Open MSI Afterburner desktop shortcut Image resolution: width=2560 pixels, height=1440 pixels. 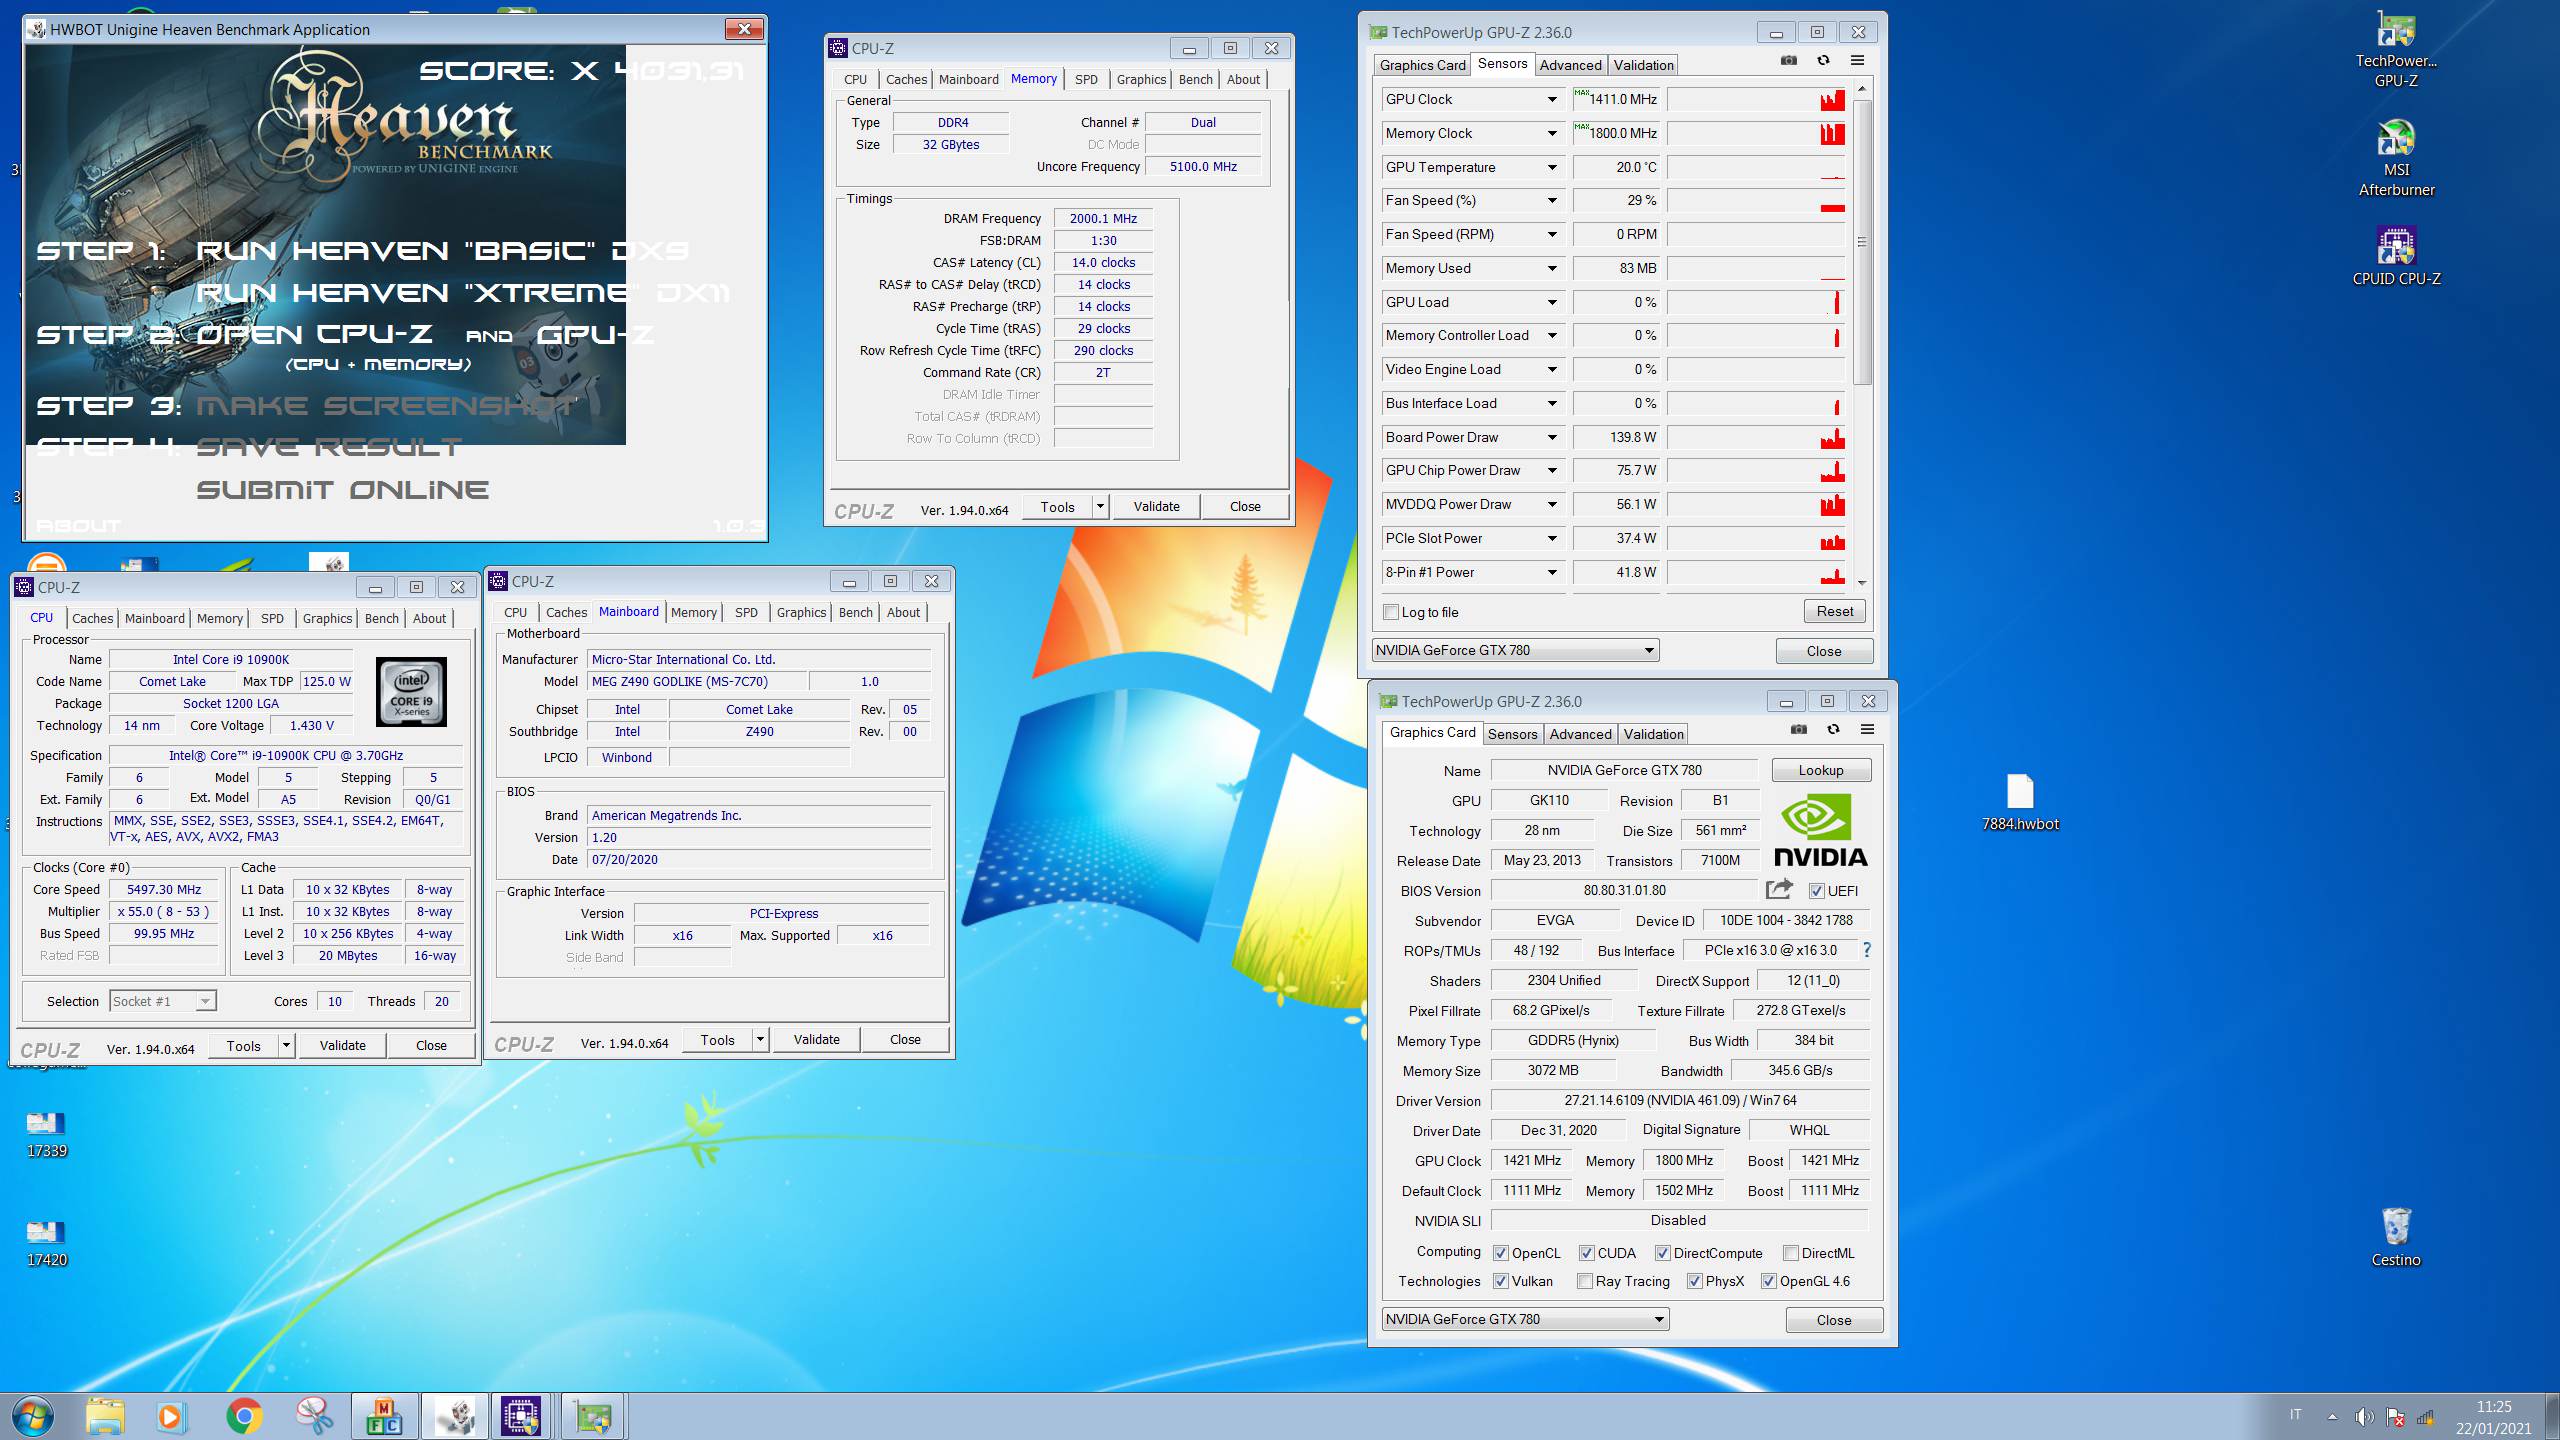tap(2396, 158)
